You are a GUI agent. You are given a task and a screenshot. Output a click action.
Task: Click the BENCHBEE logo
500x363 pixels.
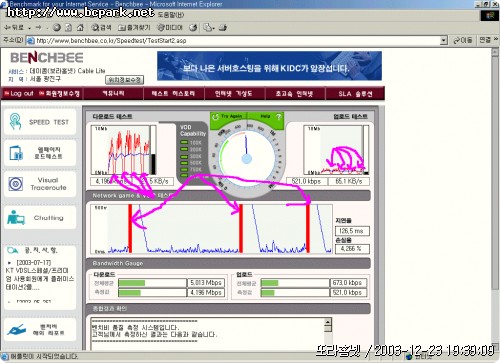tap(47, 58)
